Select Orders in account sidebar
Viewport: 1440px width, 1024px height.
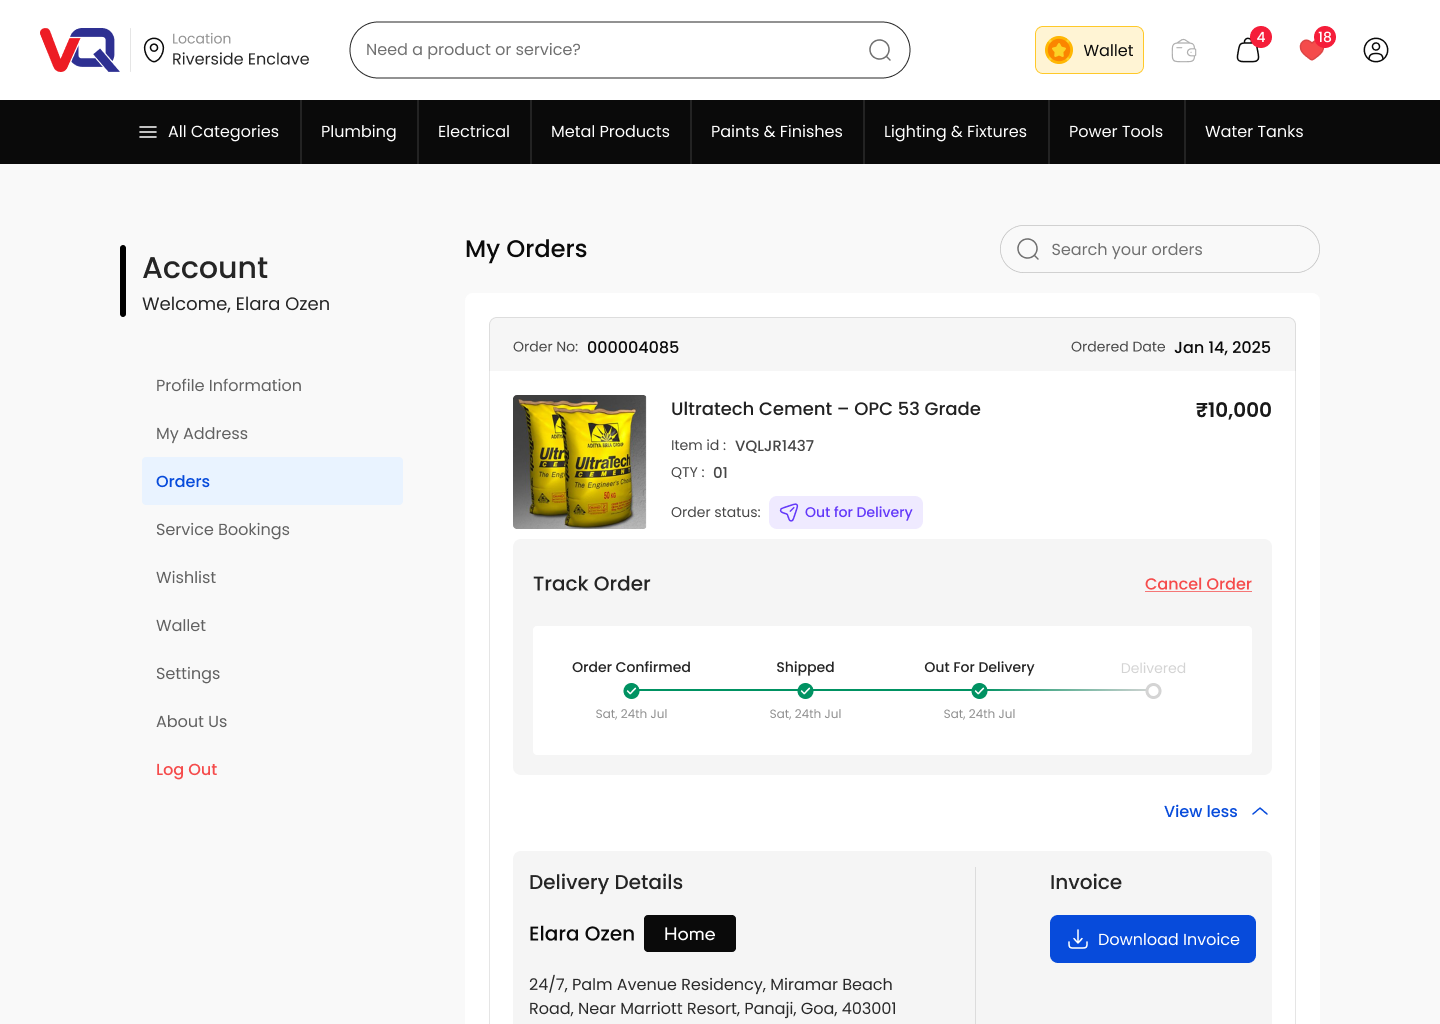(x=272, y=481)
